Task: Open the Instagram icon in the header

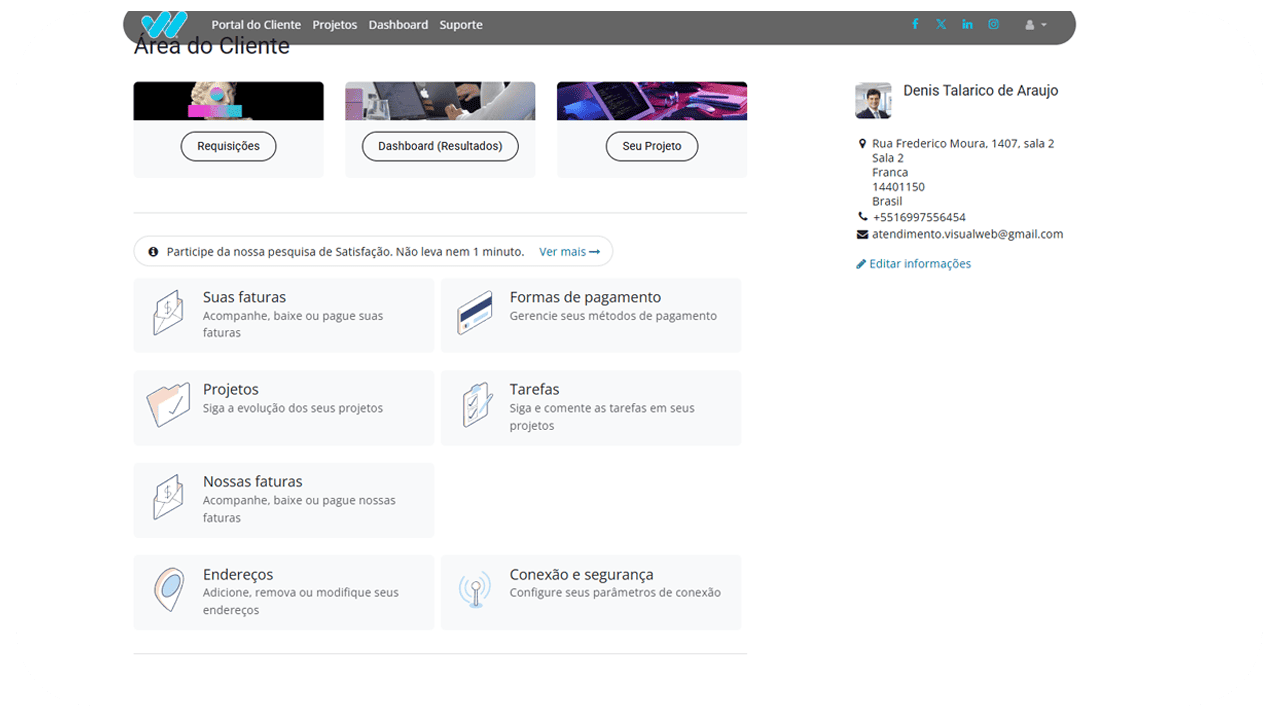Action: pos(993,25)
